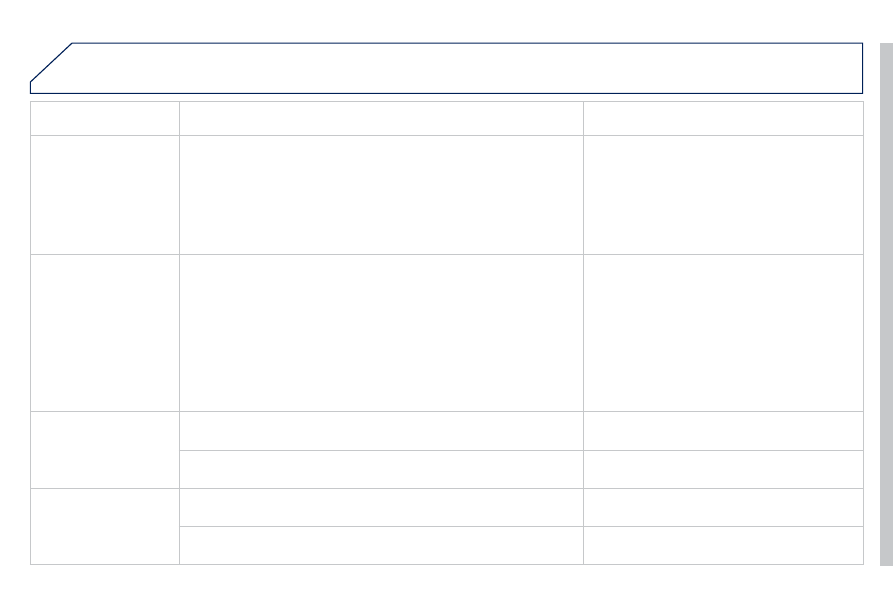Click merged left cell of fourth row group

click(105, 450)
